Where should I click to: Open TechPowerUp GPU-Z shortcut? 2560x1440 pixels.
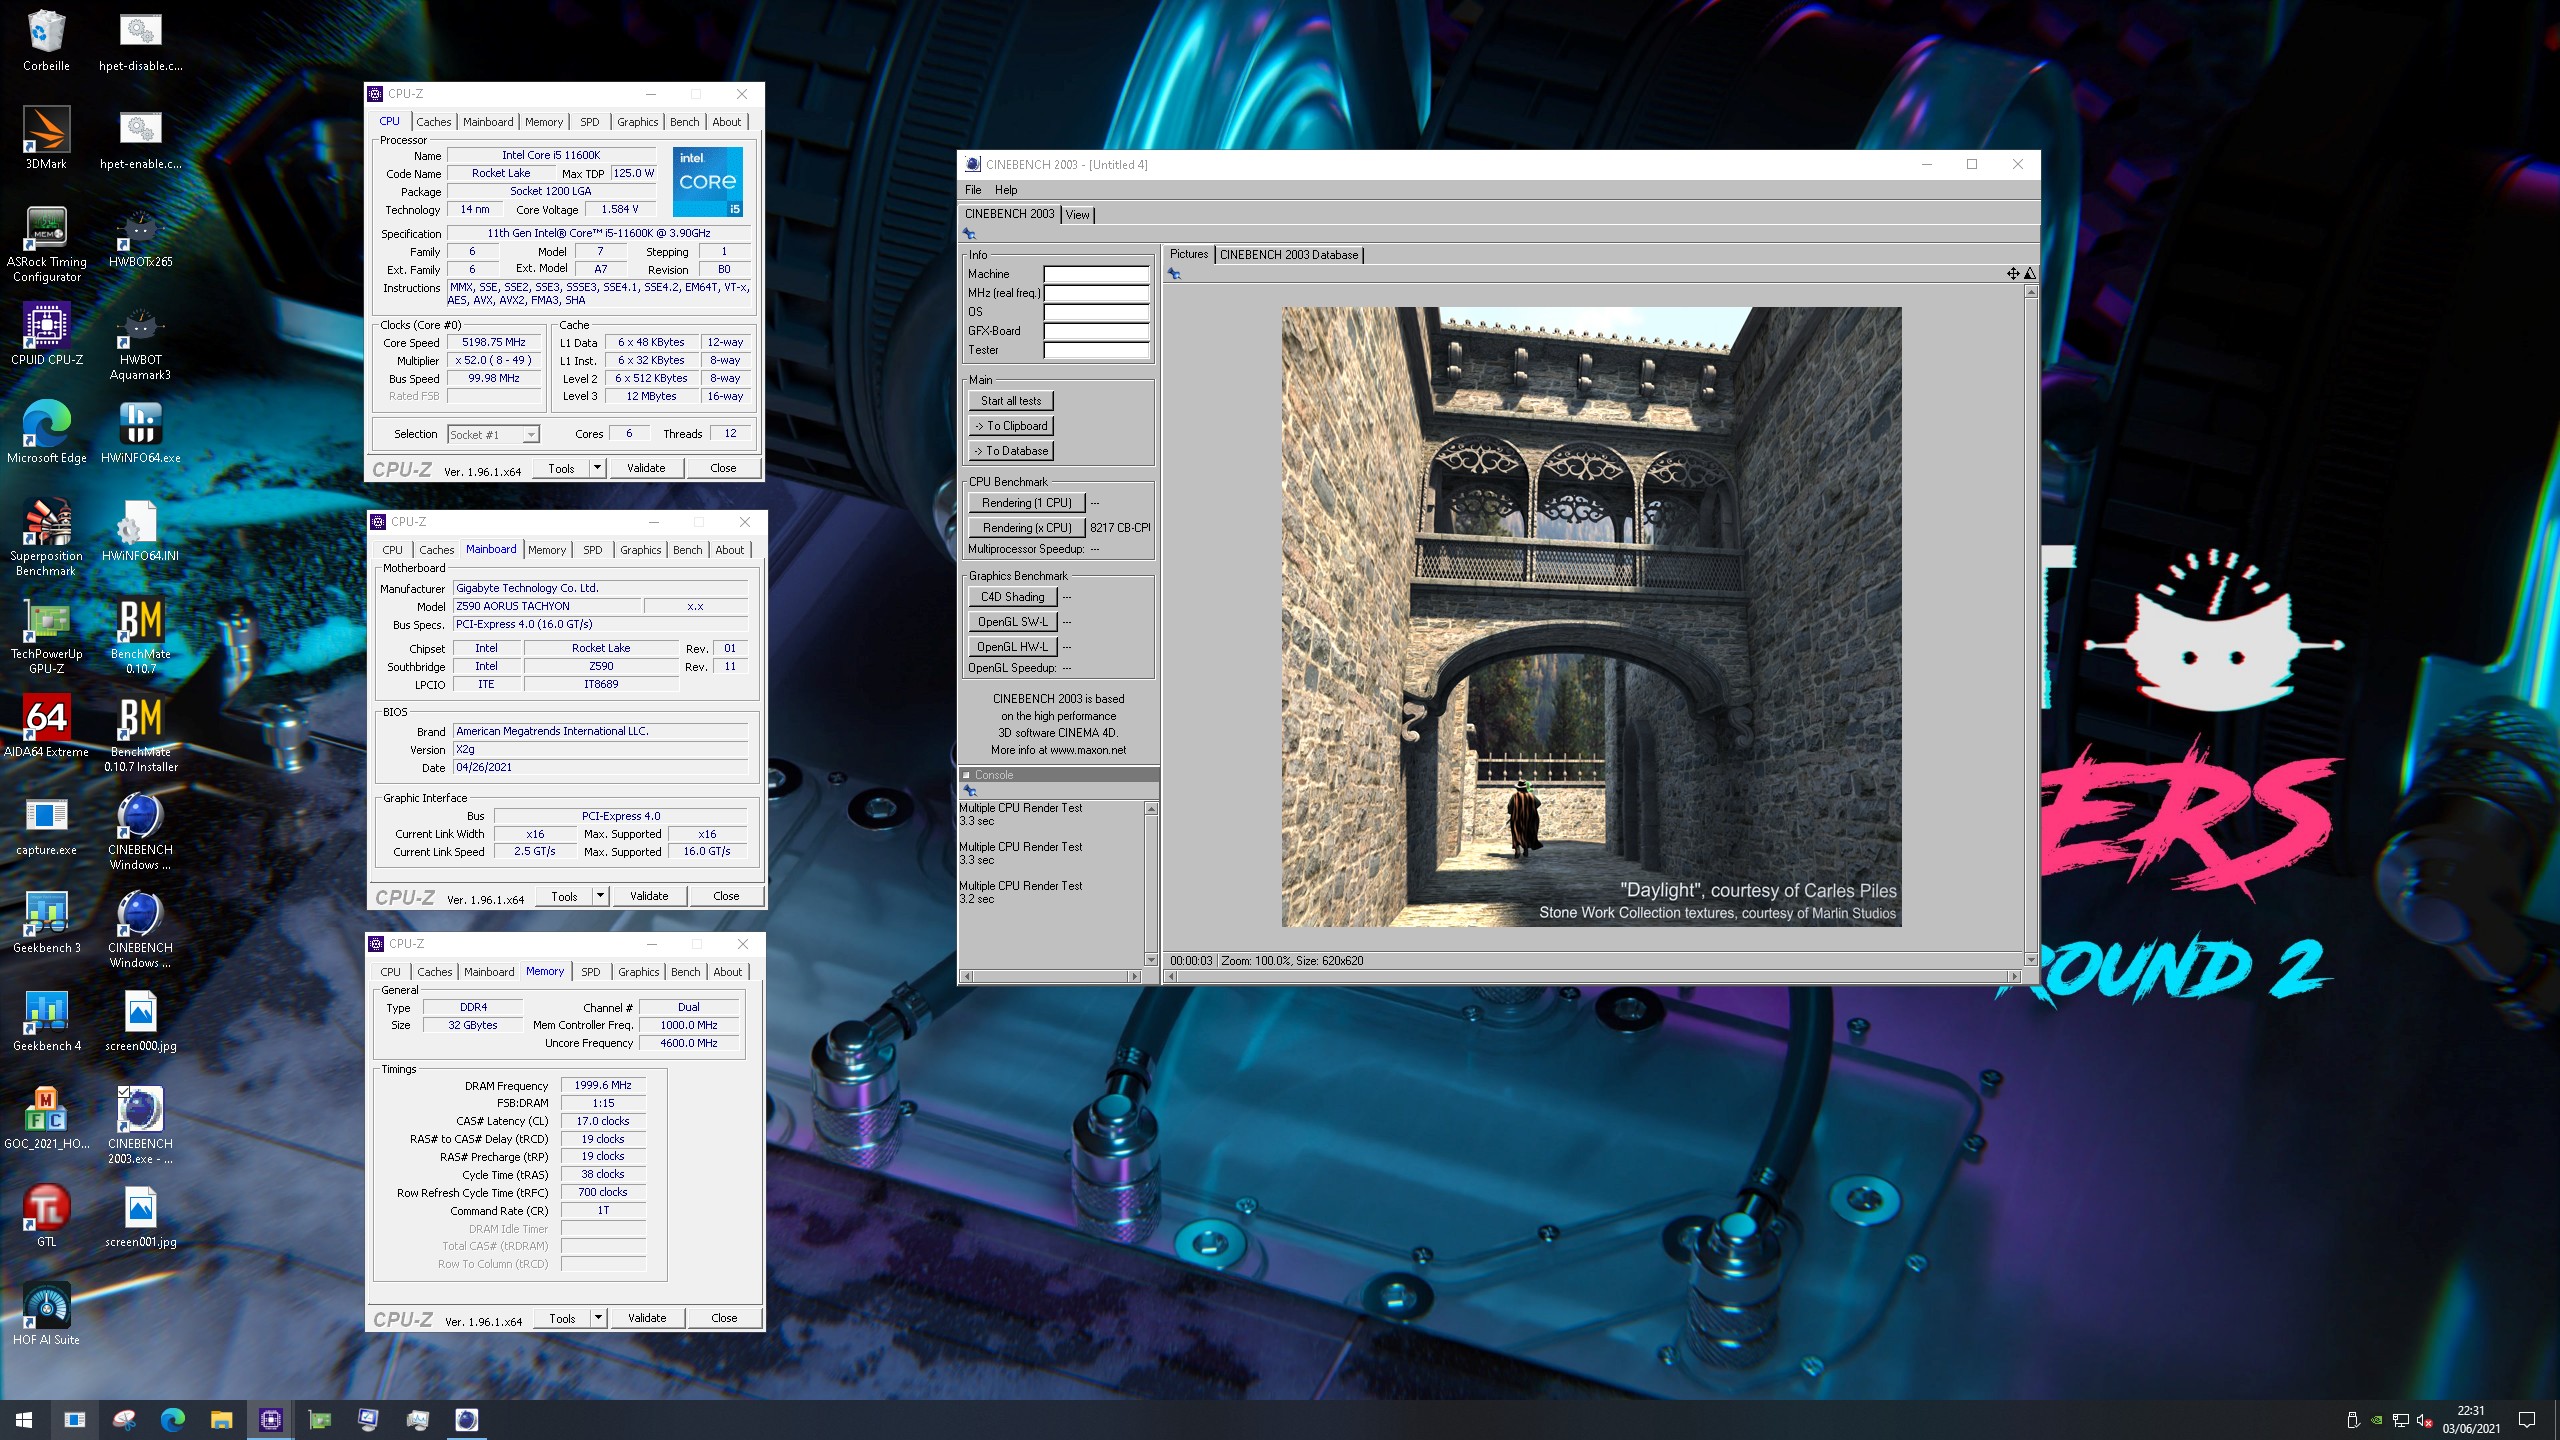[x=46, y=636]
